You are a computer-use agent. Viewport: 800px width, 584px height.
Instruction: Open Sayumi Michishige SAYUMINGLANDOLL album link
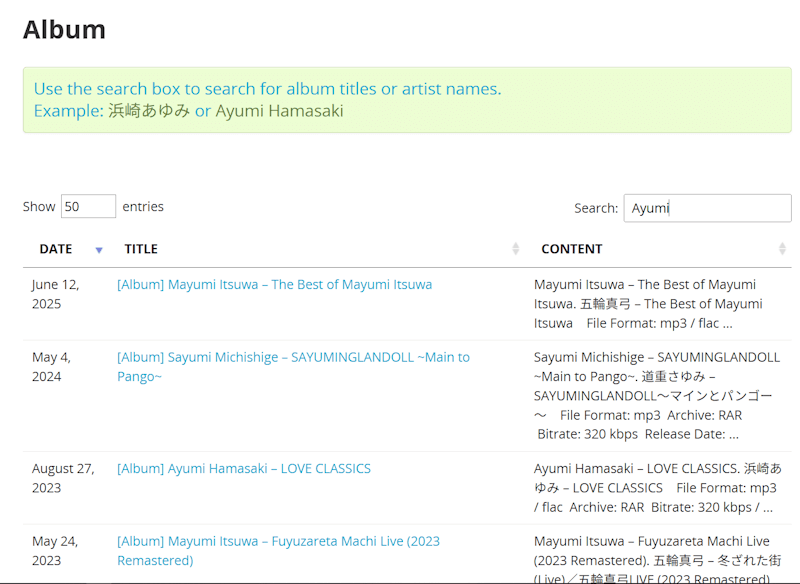[293, 367]
